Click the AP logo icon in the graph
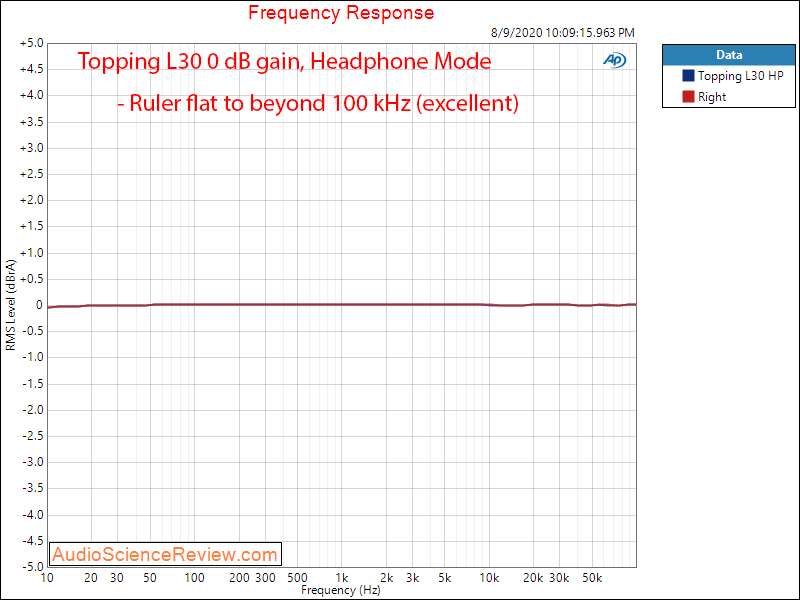800x600 pixels. point(614,60)
